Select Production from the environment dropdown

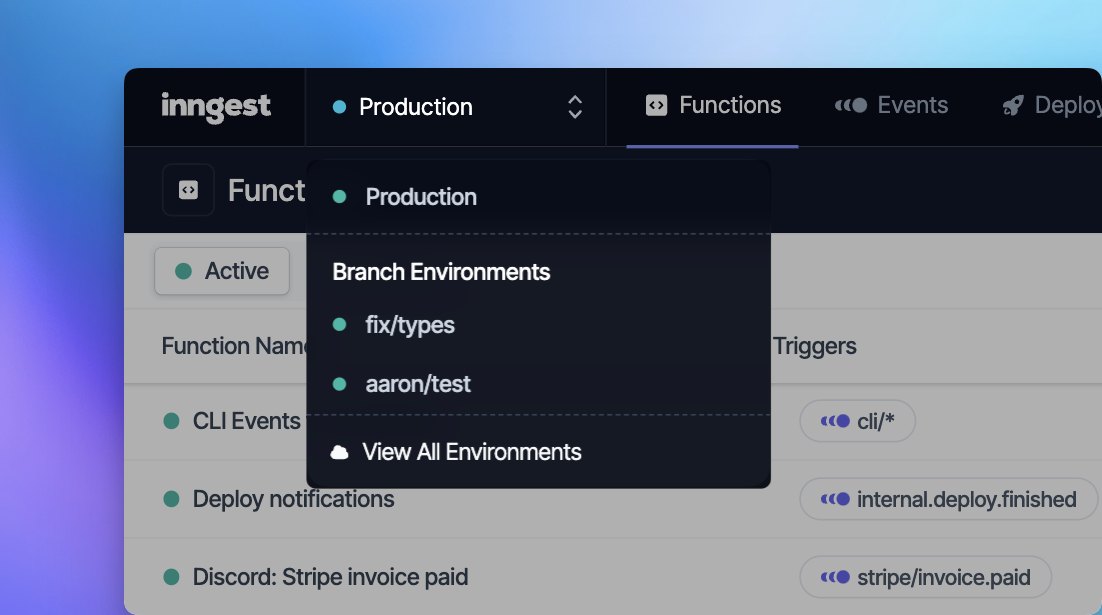coord(420,196)
